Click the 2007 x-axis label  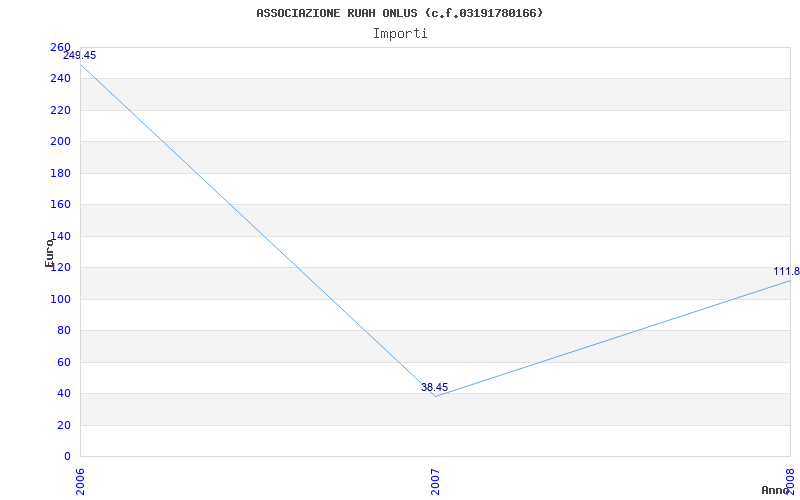point(435,481)
